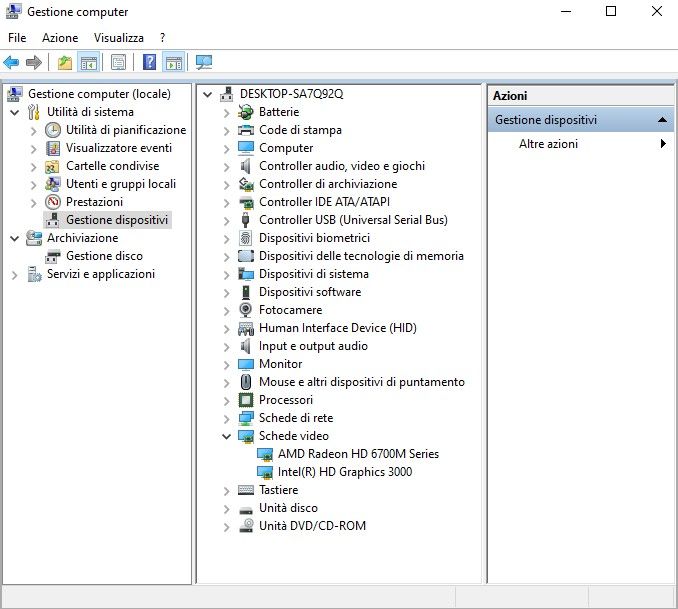Click the scan for hardware changes icon
The image size is (678, 609).
pos(204,62)
